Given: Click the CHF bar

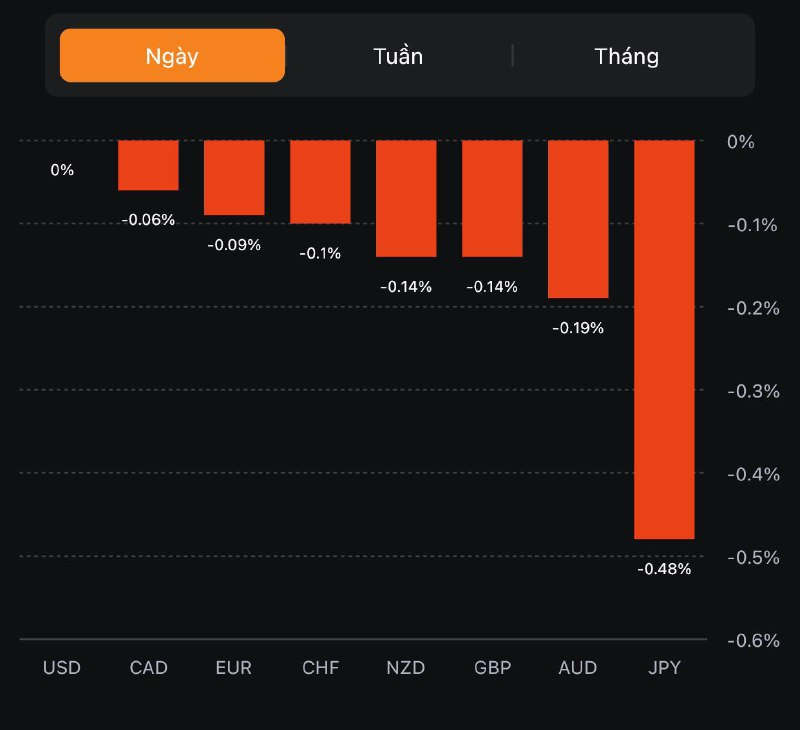Looking at the screenshot, I should pos(320,182).
